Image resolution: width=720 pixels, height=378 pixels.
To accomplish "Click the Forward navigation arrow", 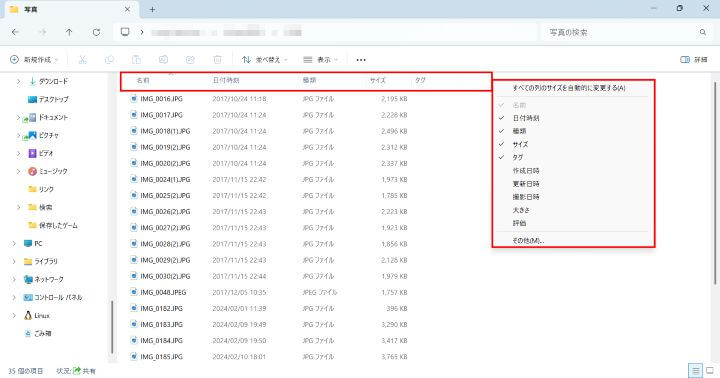I will tap(42, 32).
